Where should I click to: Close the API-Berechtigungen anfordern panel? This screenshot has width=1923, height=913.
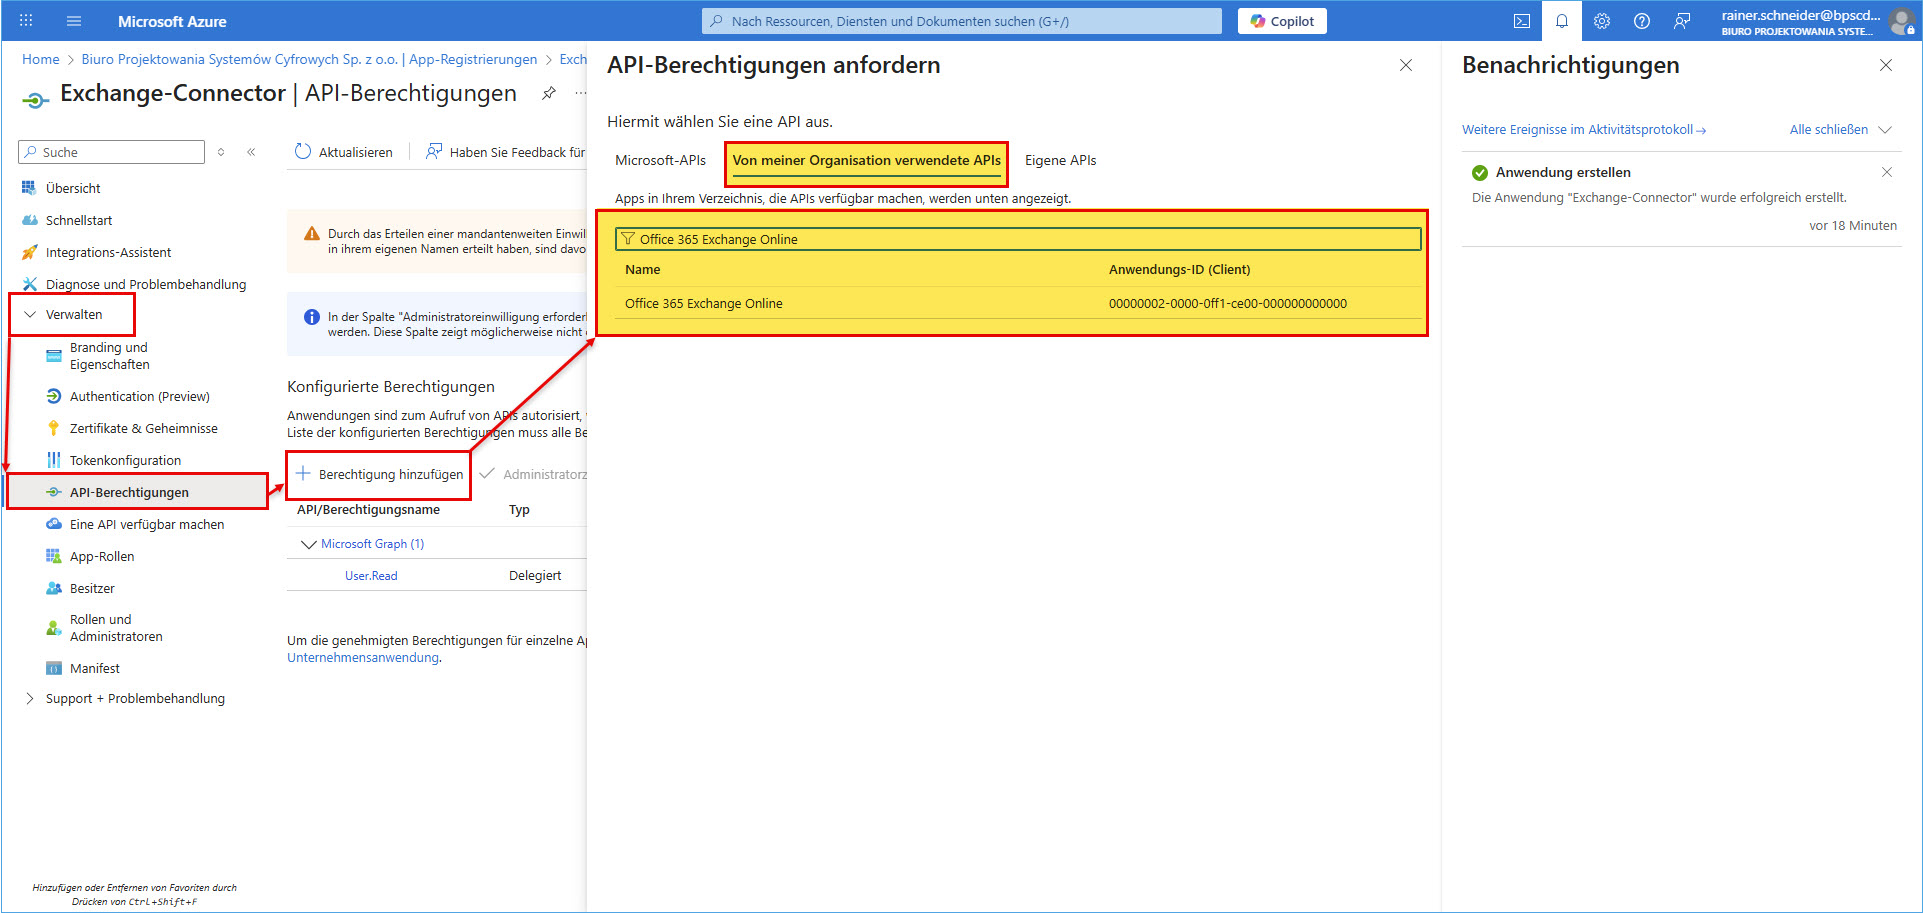(x=1406, y=65)
